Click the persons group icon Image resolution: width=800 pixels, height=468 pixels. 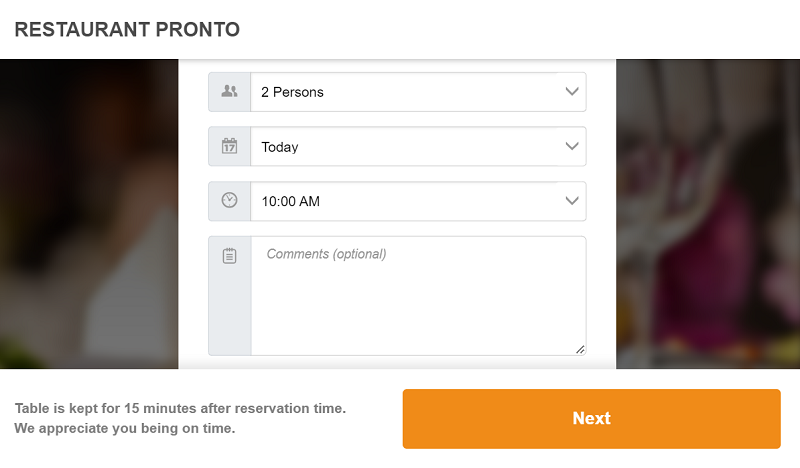tap(230, 92)
